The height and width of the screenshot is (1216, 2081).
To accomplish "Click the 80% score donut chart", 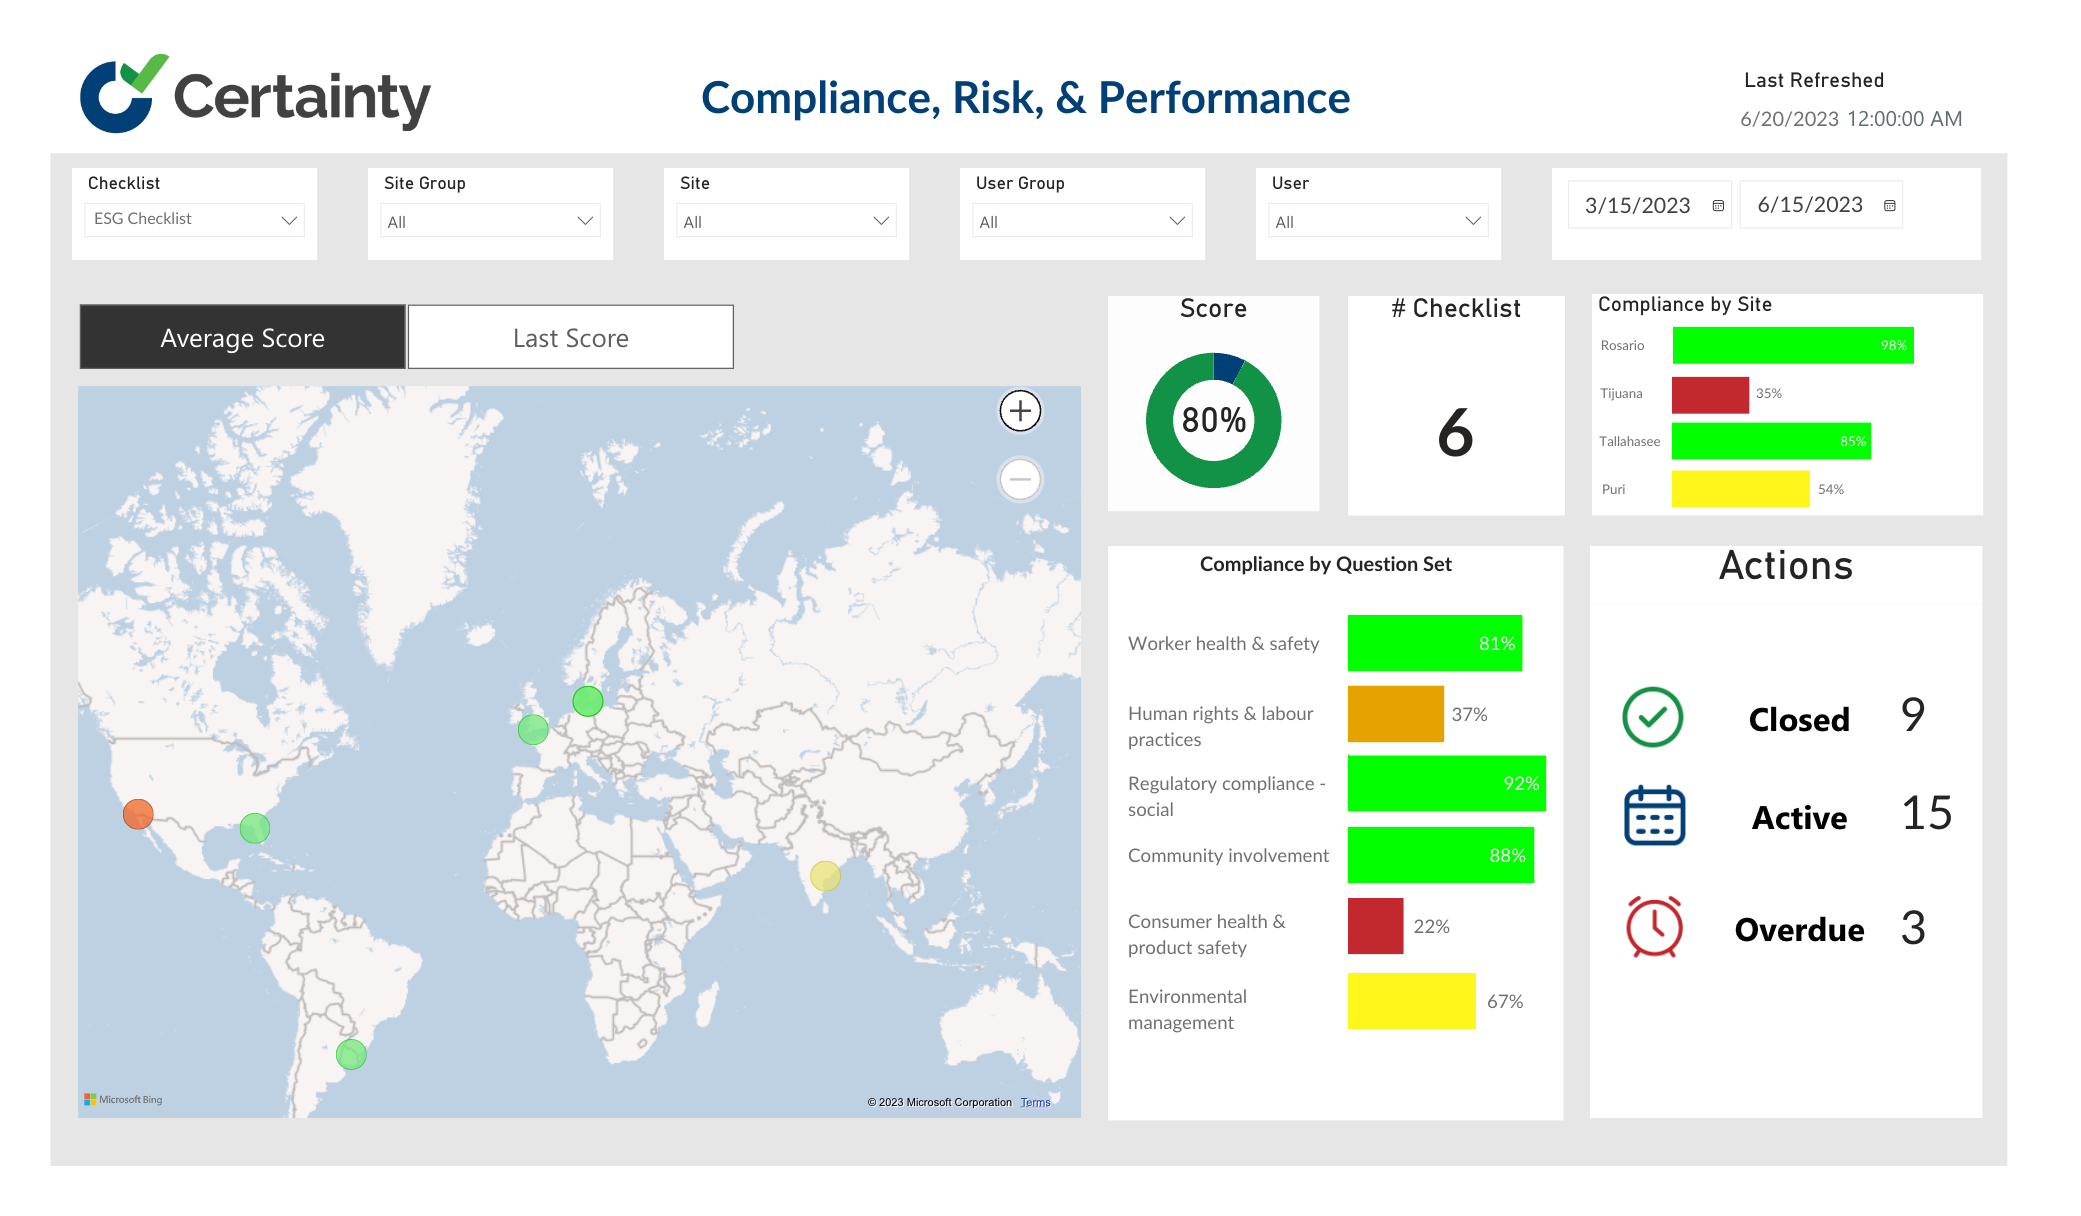I will tap(1213, 420).
